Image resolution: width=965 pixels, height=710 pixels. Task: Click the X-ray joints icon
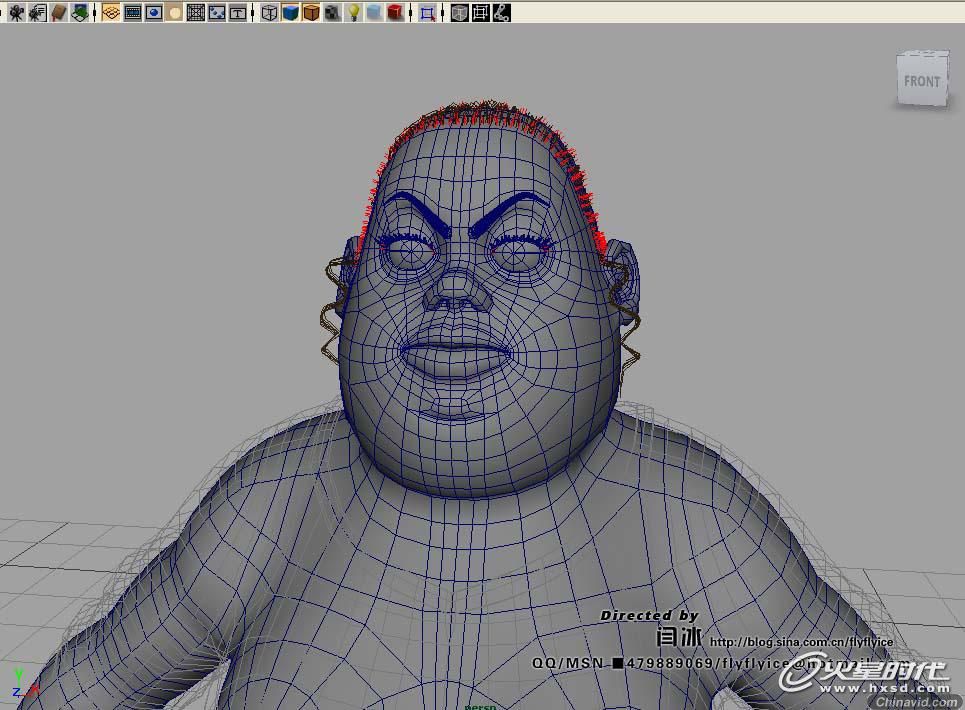(502, 12)
